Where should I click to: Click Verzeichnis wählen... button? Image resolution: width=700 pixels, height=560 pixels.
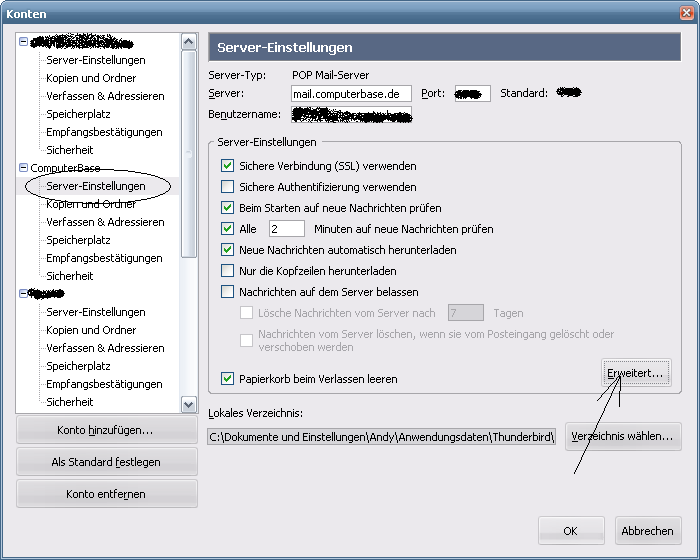(x=623, y=436)
